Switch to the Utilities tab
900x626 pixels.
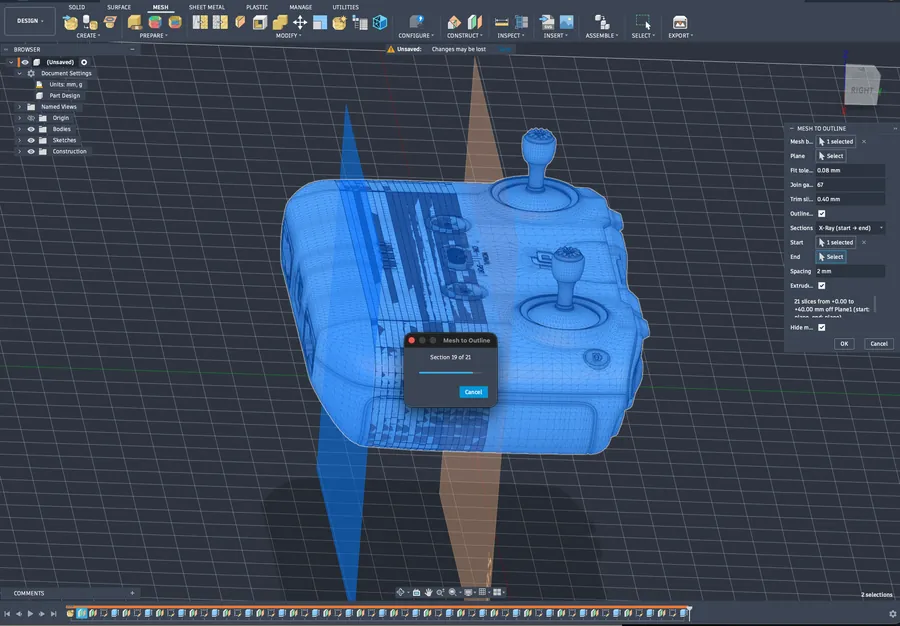pyautogui.click(x=345, y=7)
